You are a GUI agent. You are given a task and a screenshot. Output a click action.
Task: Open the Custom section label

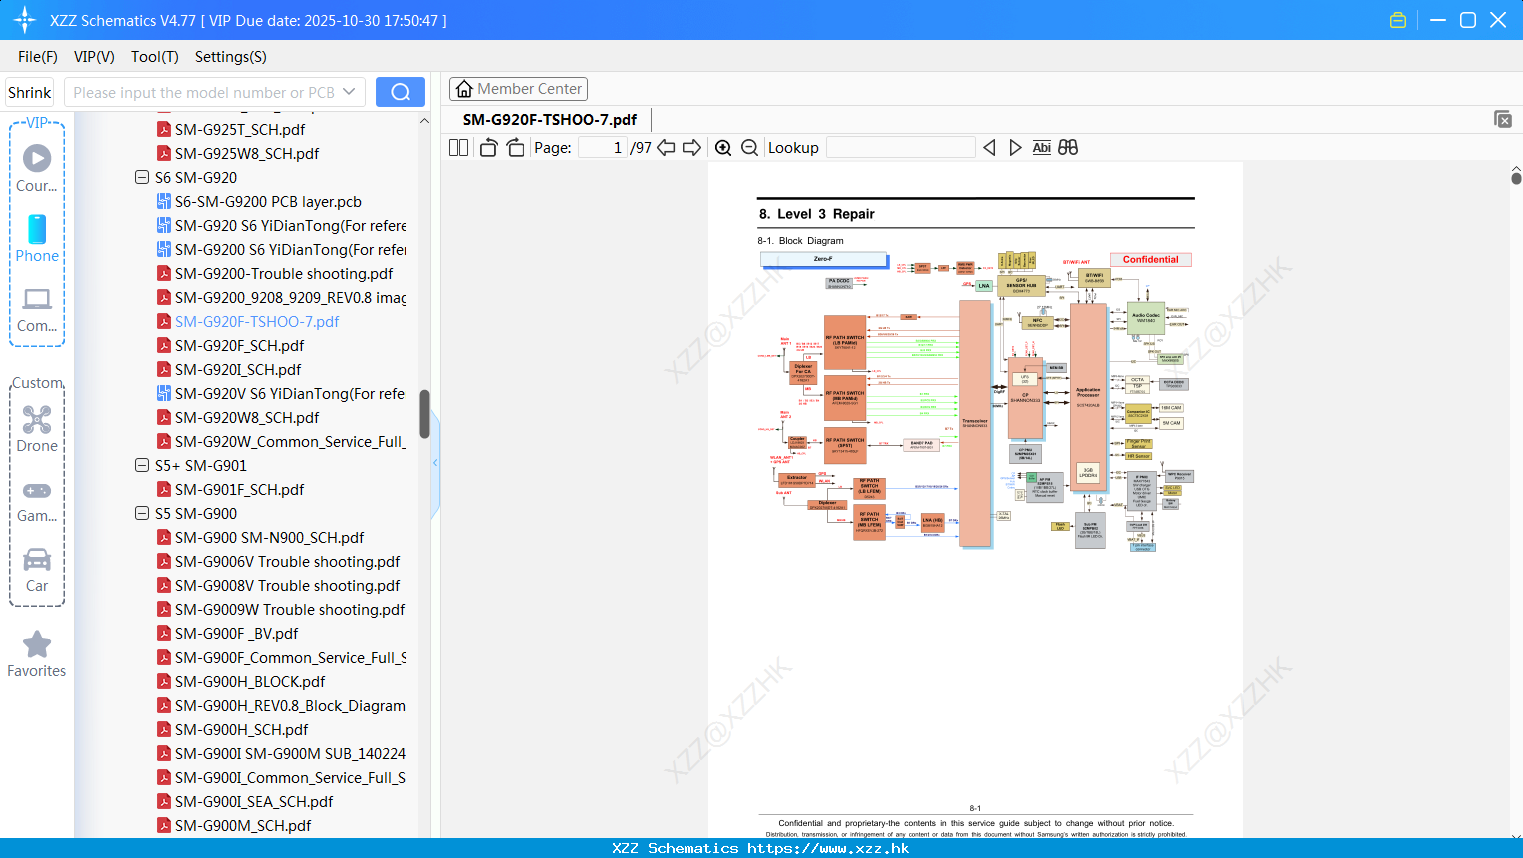[x=37, y=383]
